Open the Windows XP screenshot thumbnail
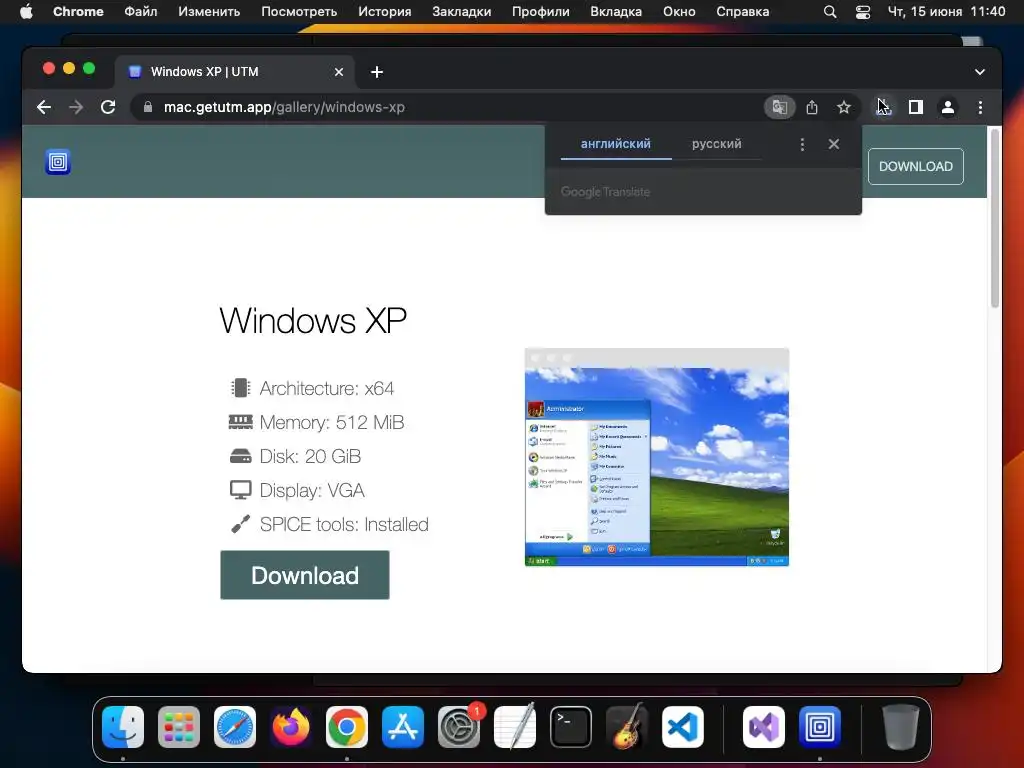Screen dimensions: 1024x768 (657, 457)
